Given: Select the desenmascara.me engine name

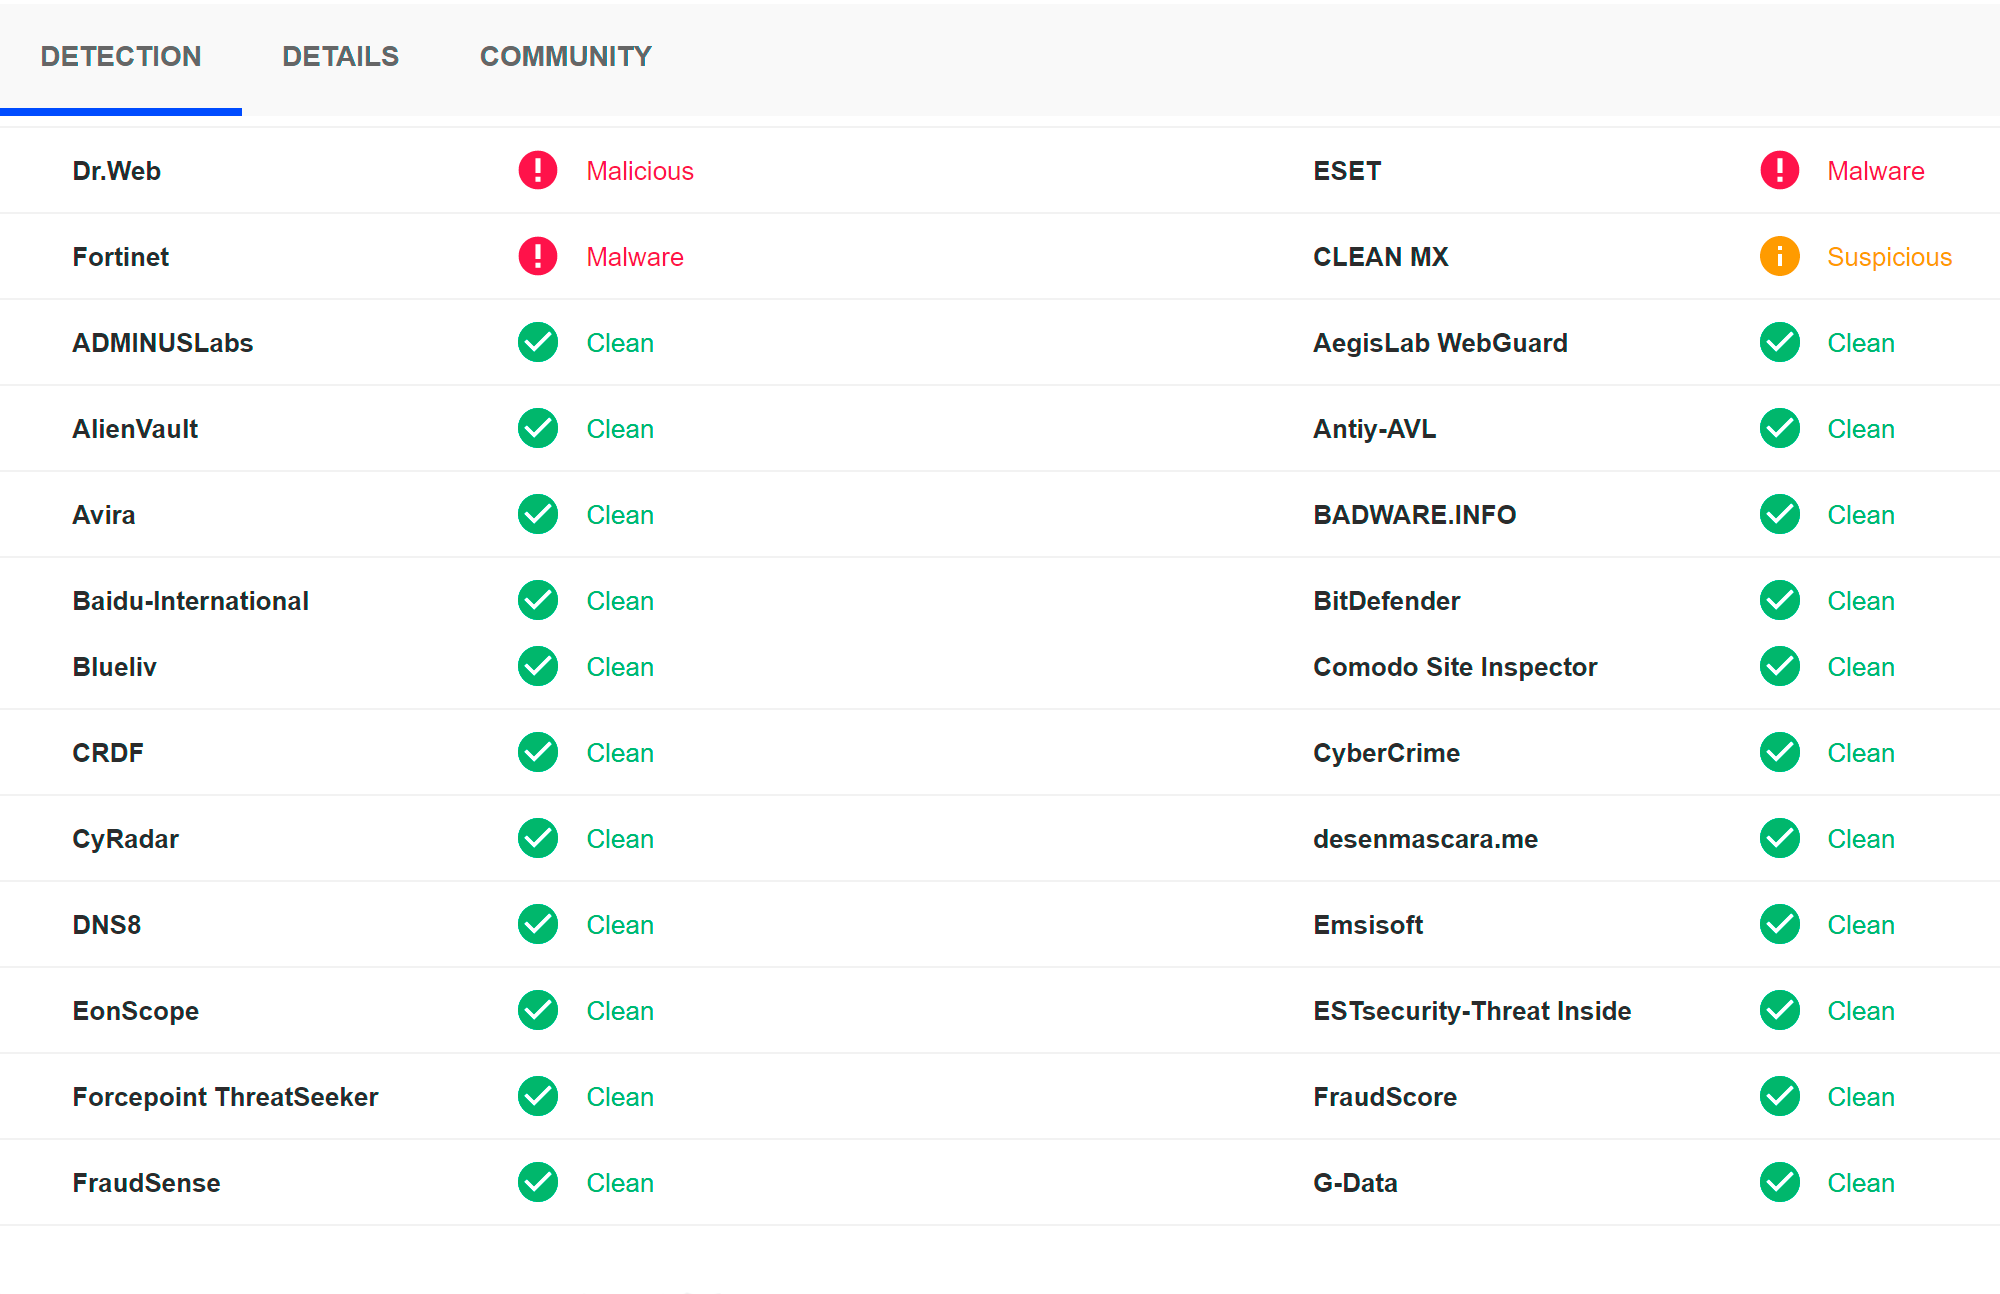Looking at the screenshot, I should pos(1425,839).
